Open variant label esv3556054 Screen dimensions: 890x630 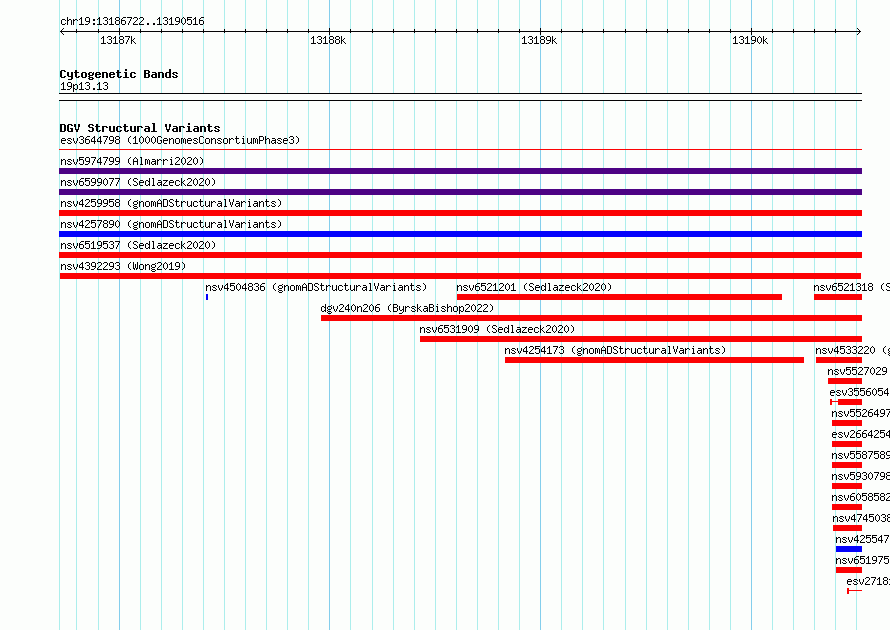click(859, 392)
